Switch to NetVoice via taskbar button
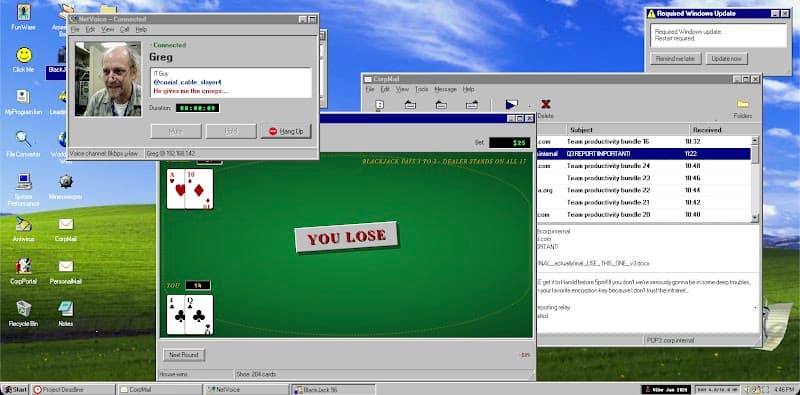 247,389
